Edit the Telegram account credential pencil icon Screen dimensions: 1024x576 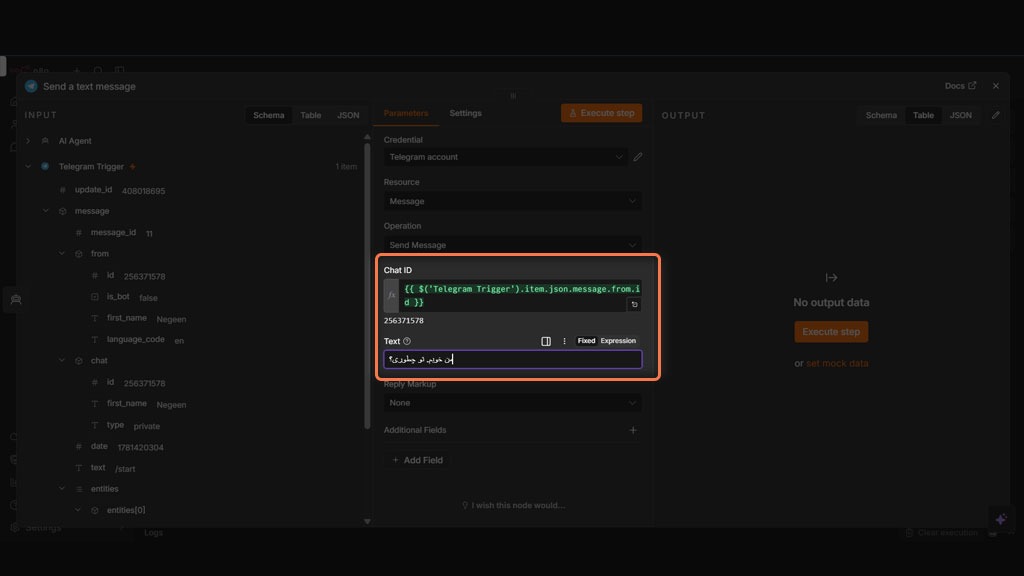click(637, 157)
